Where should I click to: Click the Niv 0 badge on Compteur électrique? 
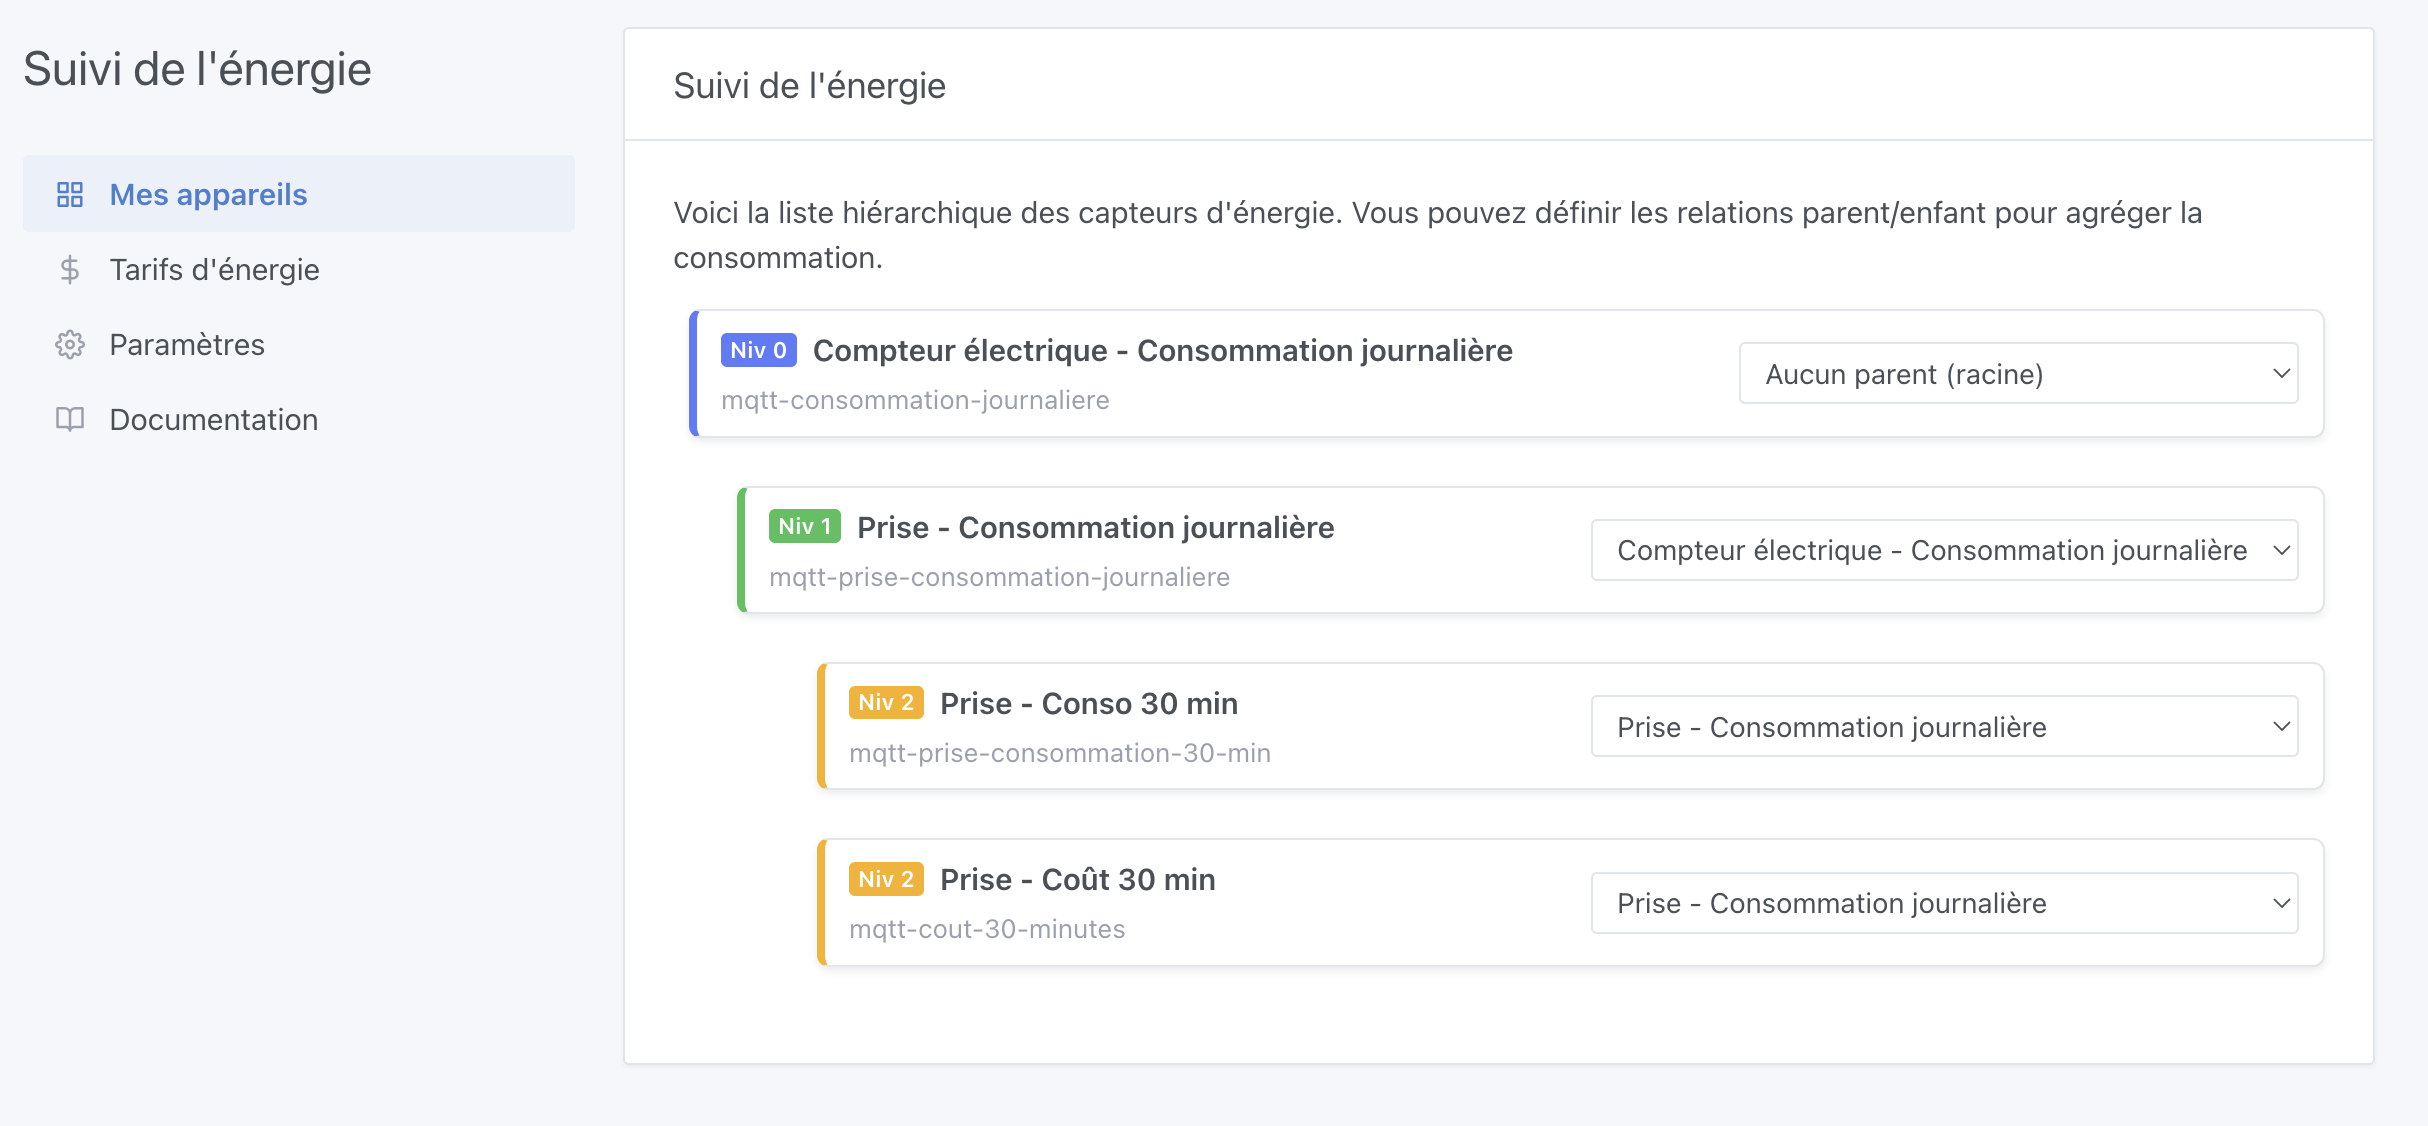(757, 350)
